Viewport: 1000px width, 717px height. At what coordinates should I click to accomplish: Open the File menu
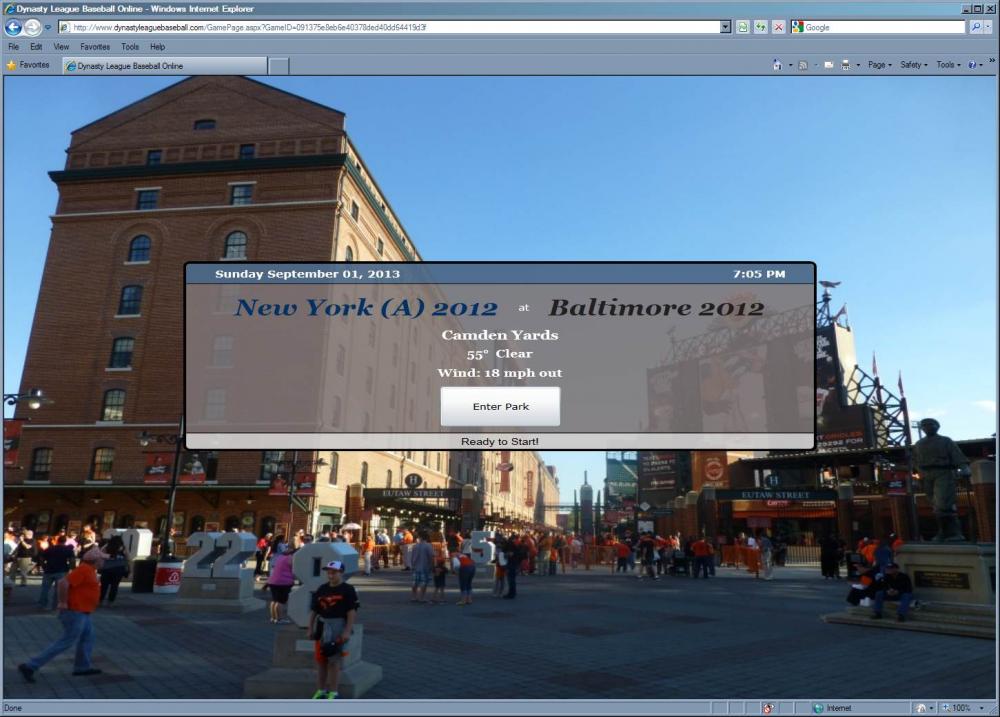pyautogui.click(x=13, y=47)
